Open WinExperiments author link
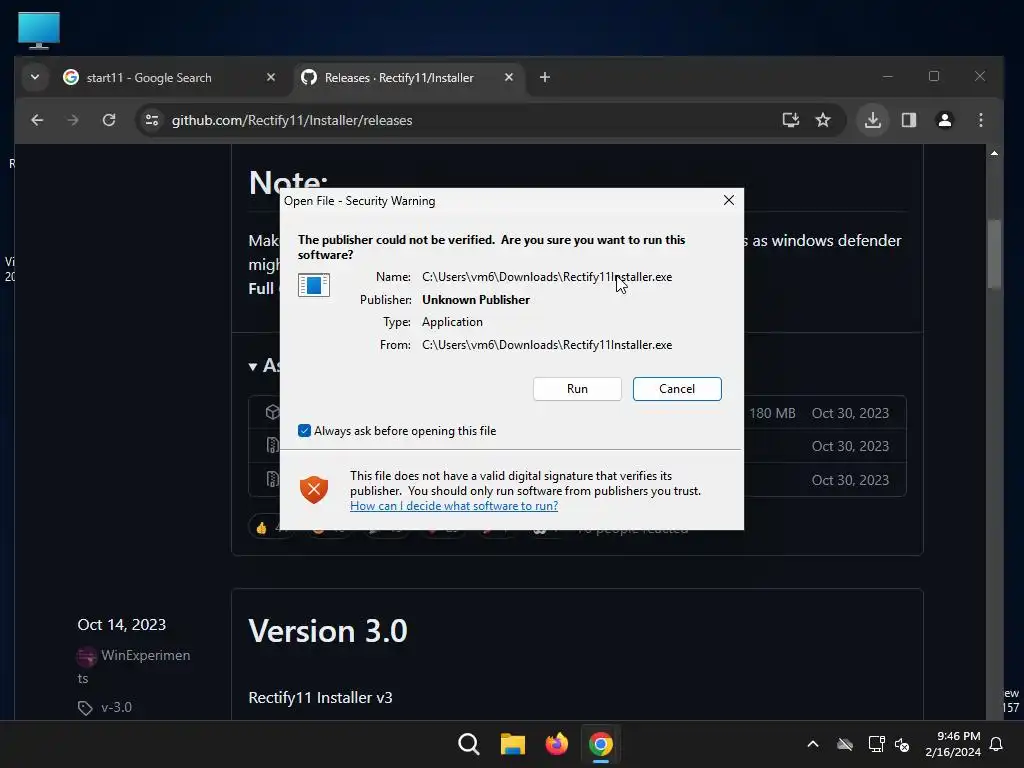The height and width of the screenshot is (768, 1024). pos(134,666)
